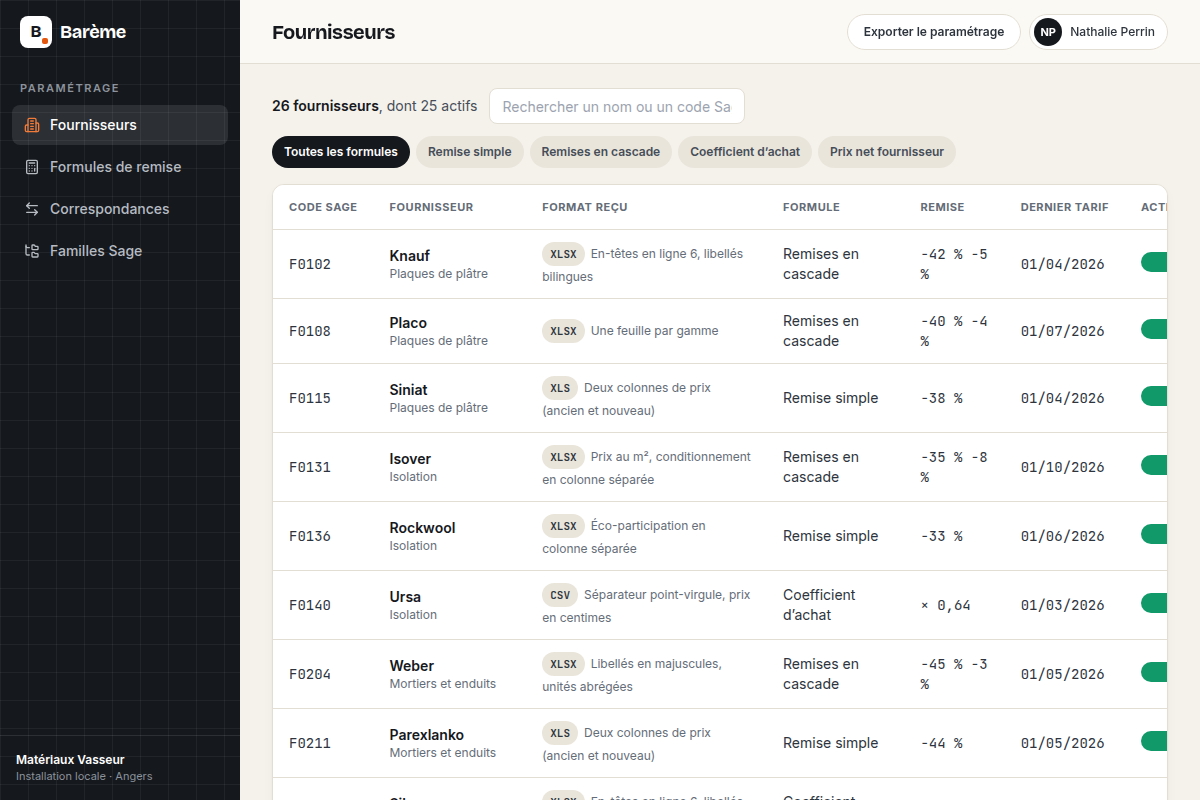The image size is (1200, 800).
Task: Toggle active switch for Weber
Action: pyautogui.click(x=1154, y=673)
